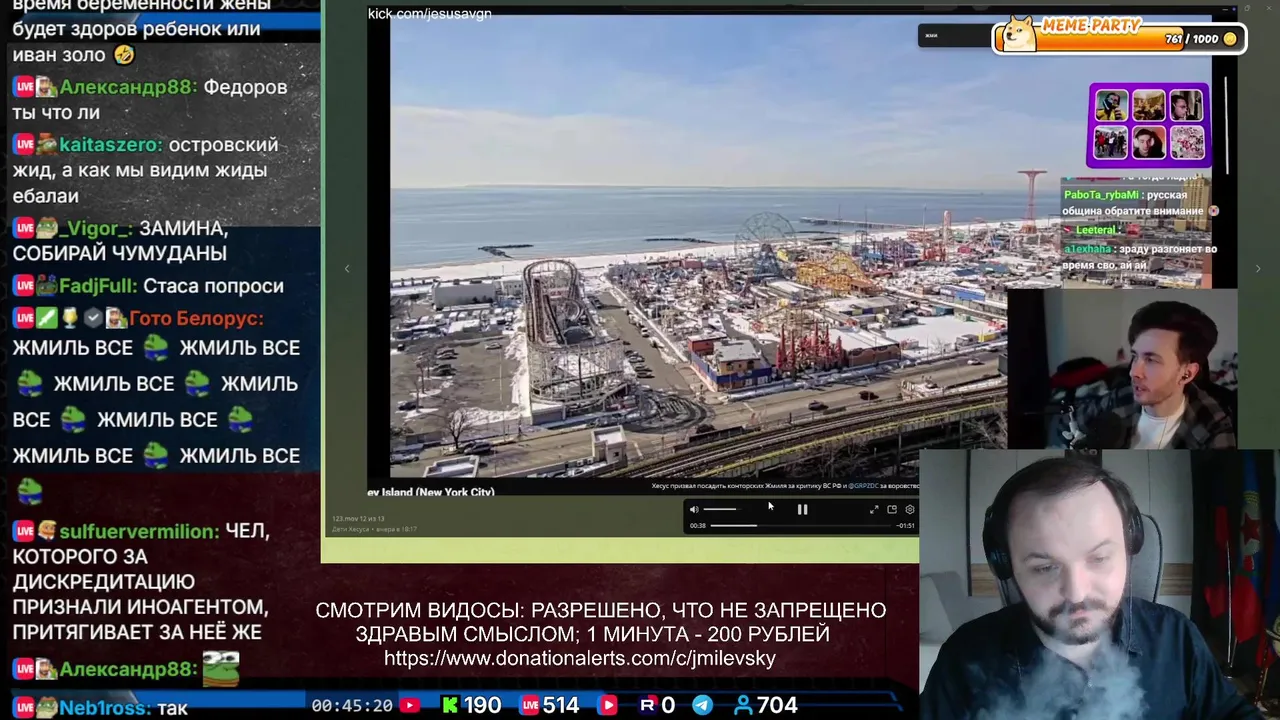Click the red play icon before Rutube
This screenshot has width=1280, height=720.
pos(608,705)
